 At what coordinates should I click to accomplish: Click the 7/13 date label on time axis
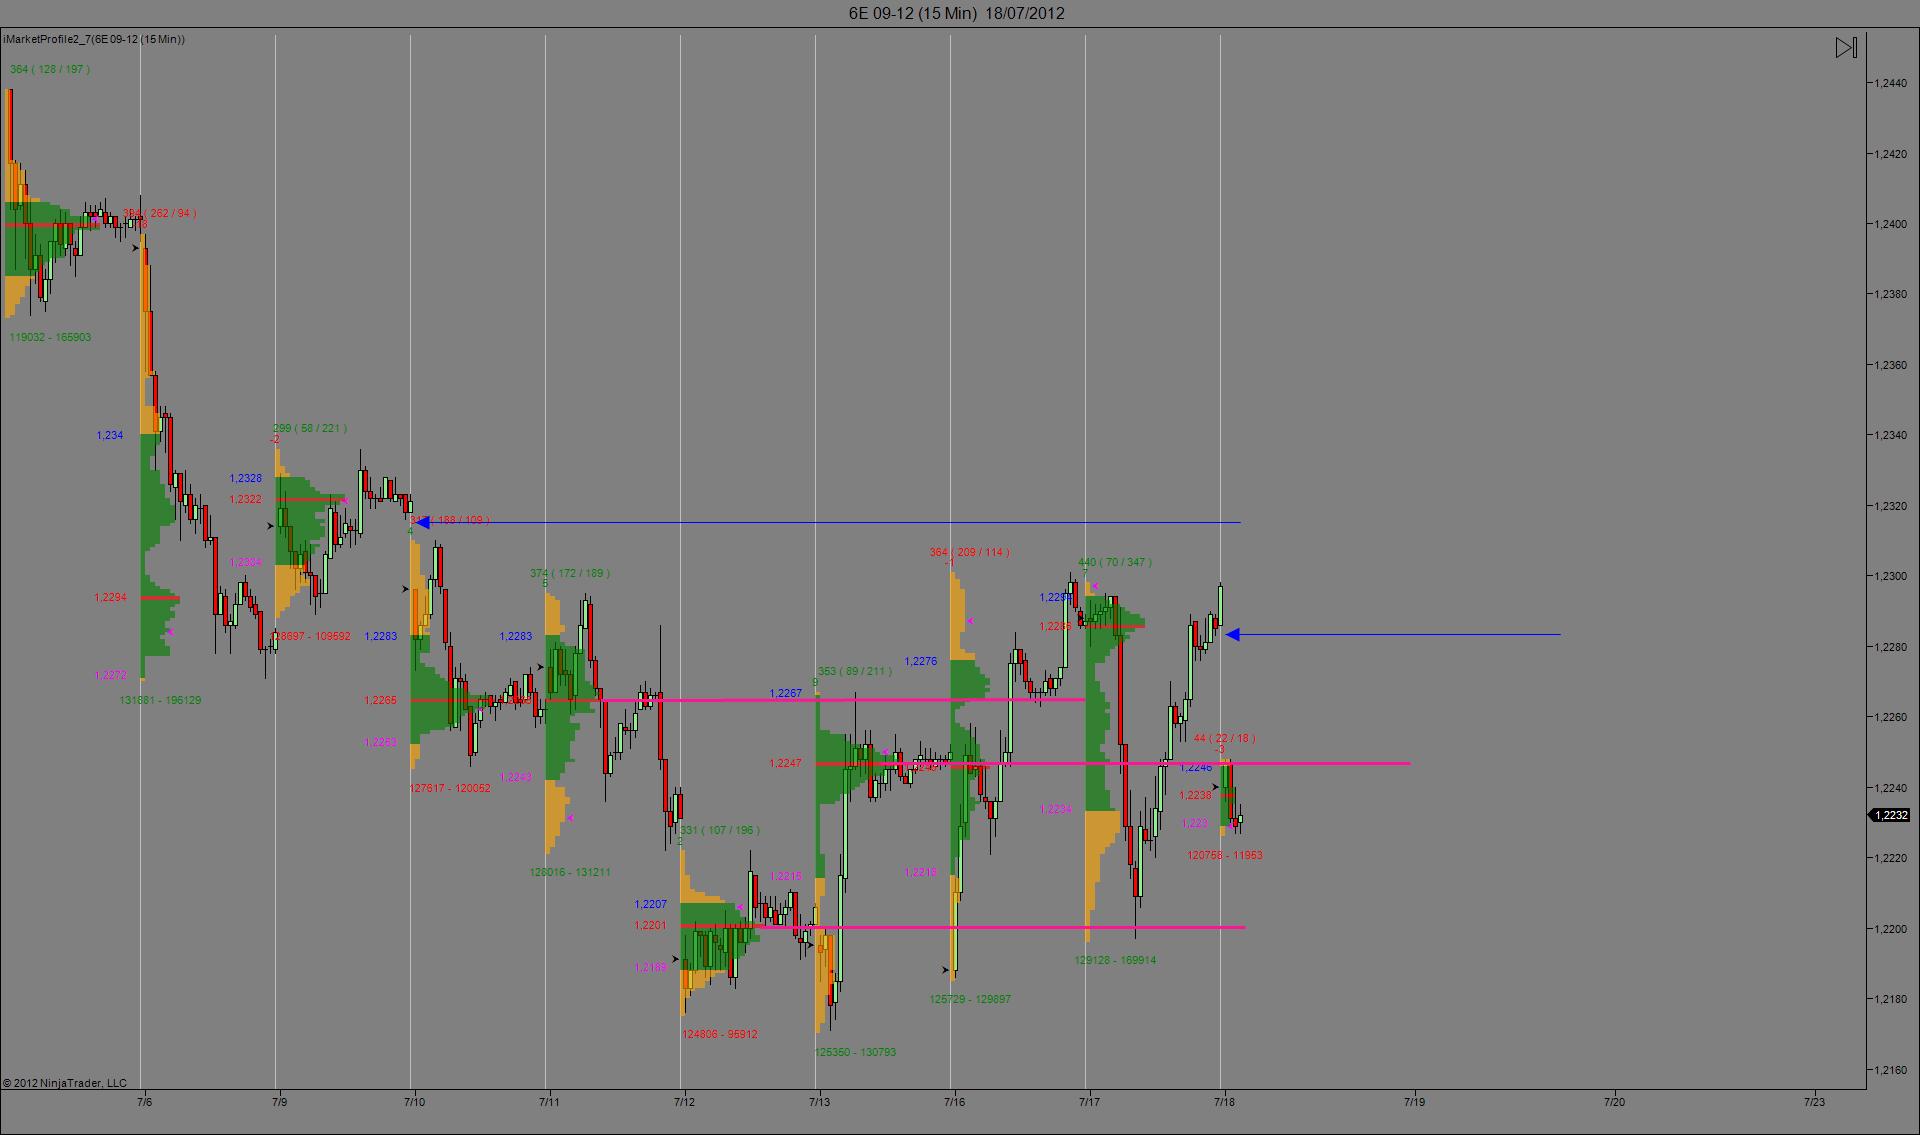819,1102
